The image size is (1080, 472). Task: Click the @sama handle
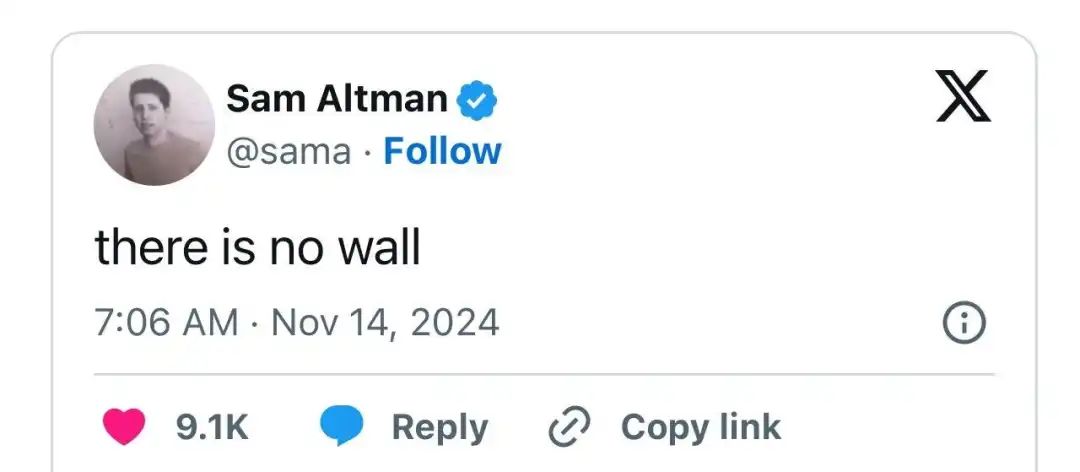click(x=289, y=151)
